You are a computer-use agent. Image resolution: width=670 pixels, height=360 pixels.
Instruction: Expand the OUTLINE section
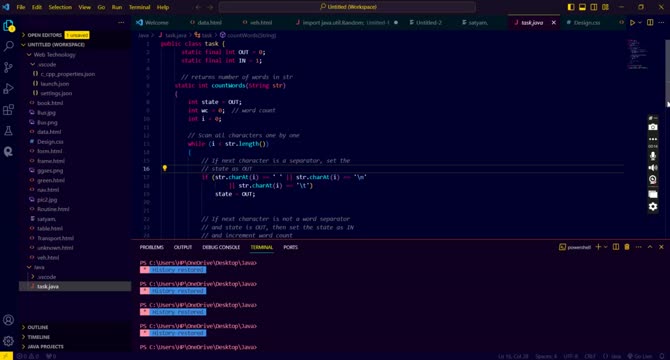click(x=38, y=327)
